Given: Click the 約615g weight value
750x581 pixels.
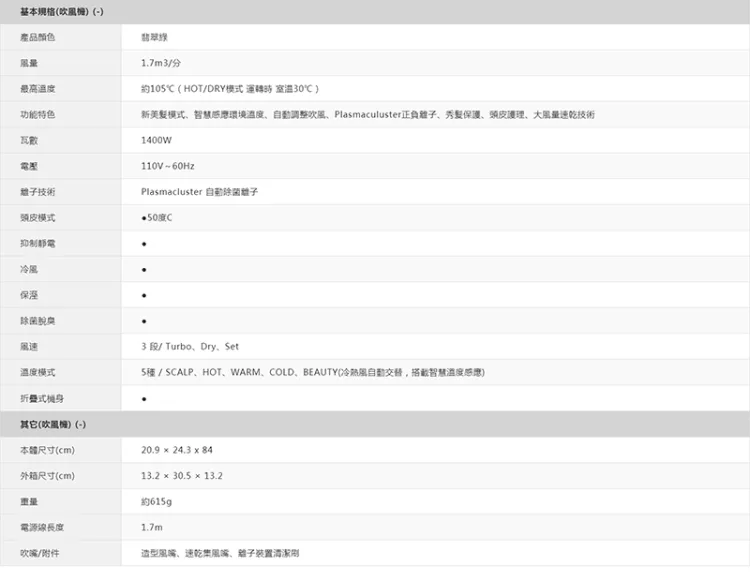Looking at the screenshot, I should [157, 501].
